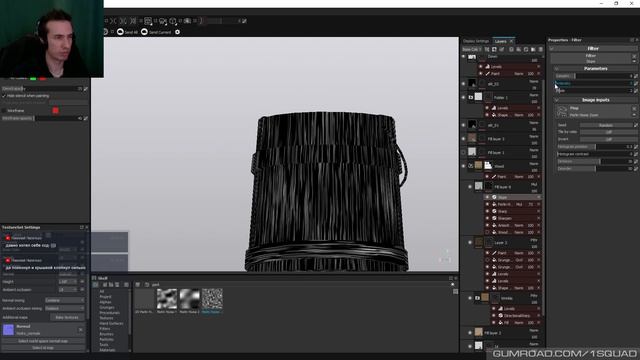Screen dimensions: 640x360
Task: Remove the Filter resource with X button
Action: (634, 56)
